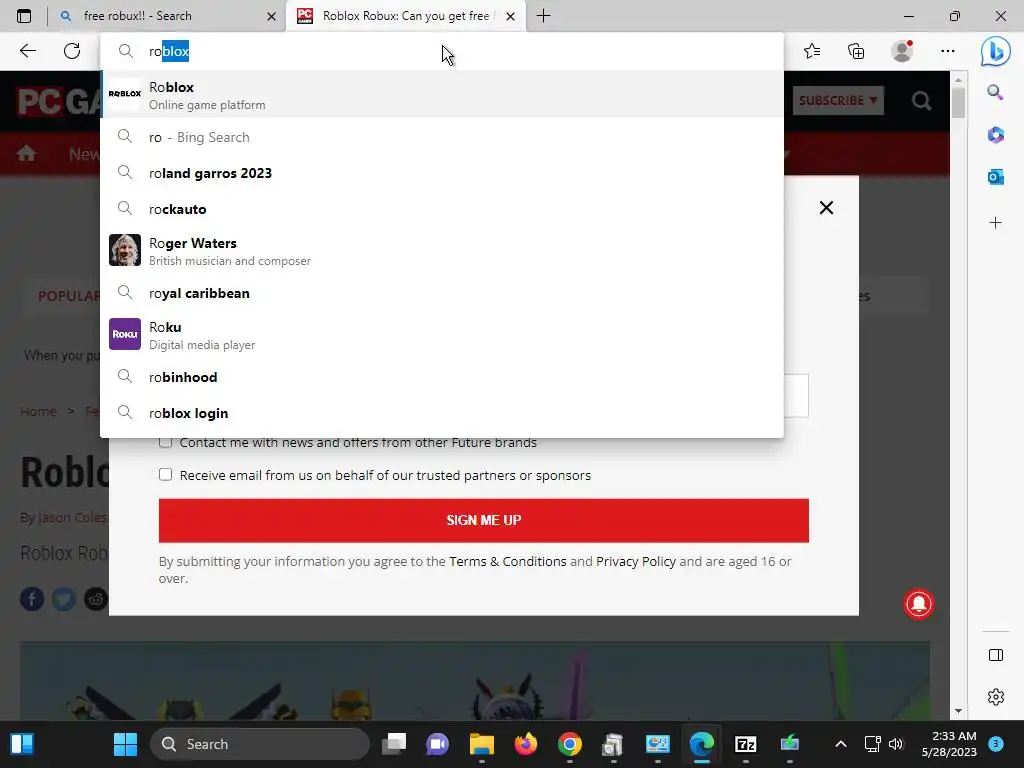
Task: Open File Explorer from the taskbar
Action: coord(482,744)
